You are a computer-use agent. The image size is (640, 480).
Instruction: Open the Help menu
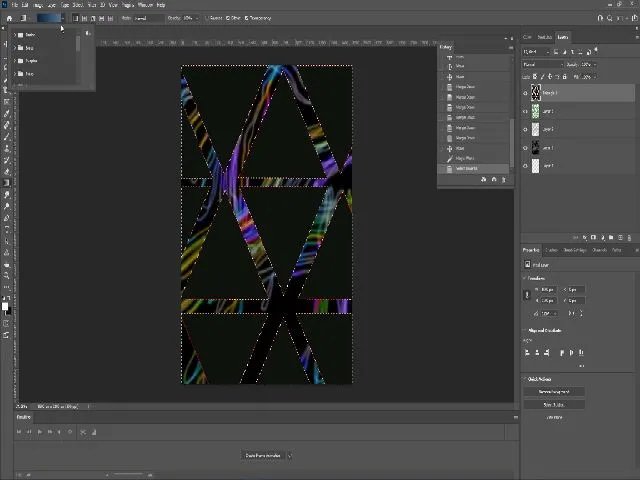pyautogui.click(x=161, y=5)
